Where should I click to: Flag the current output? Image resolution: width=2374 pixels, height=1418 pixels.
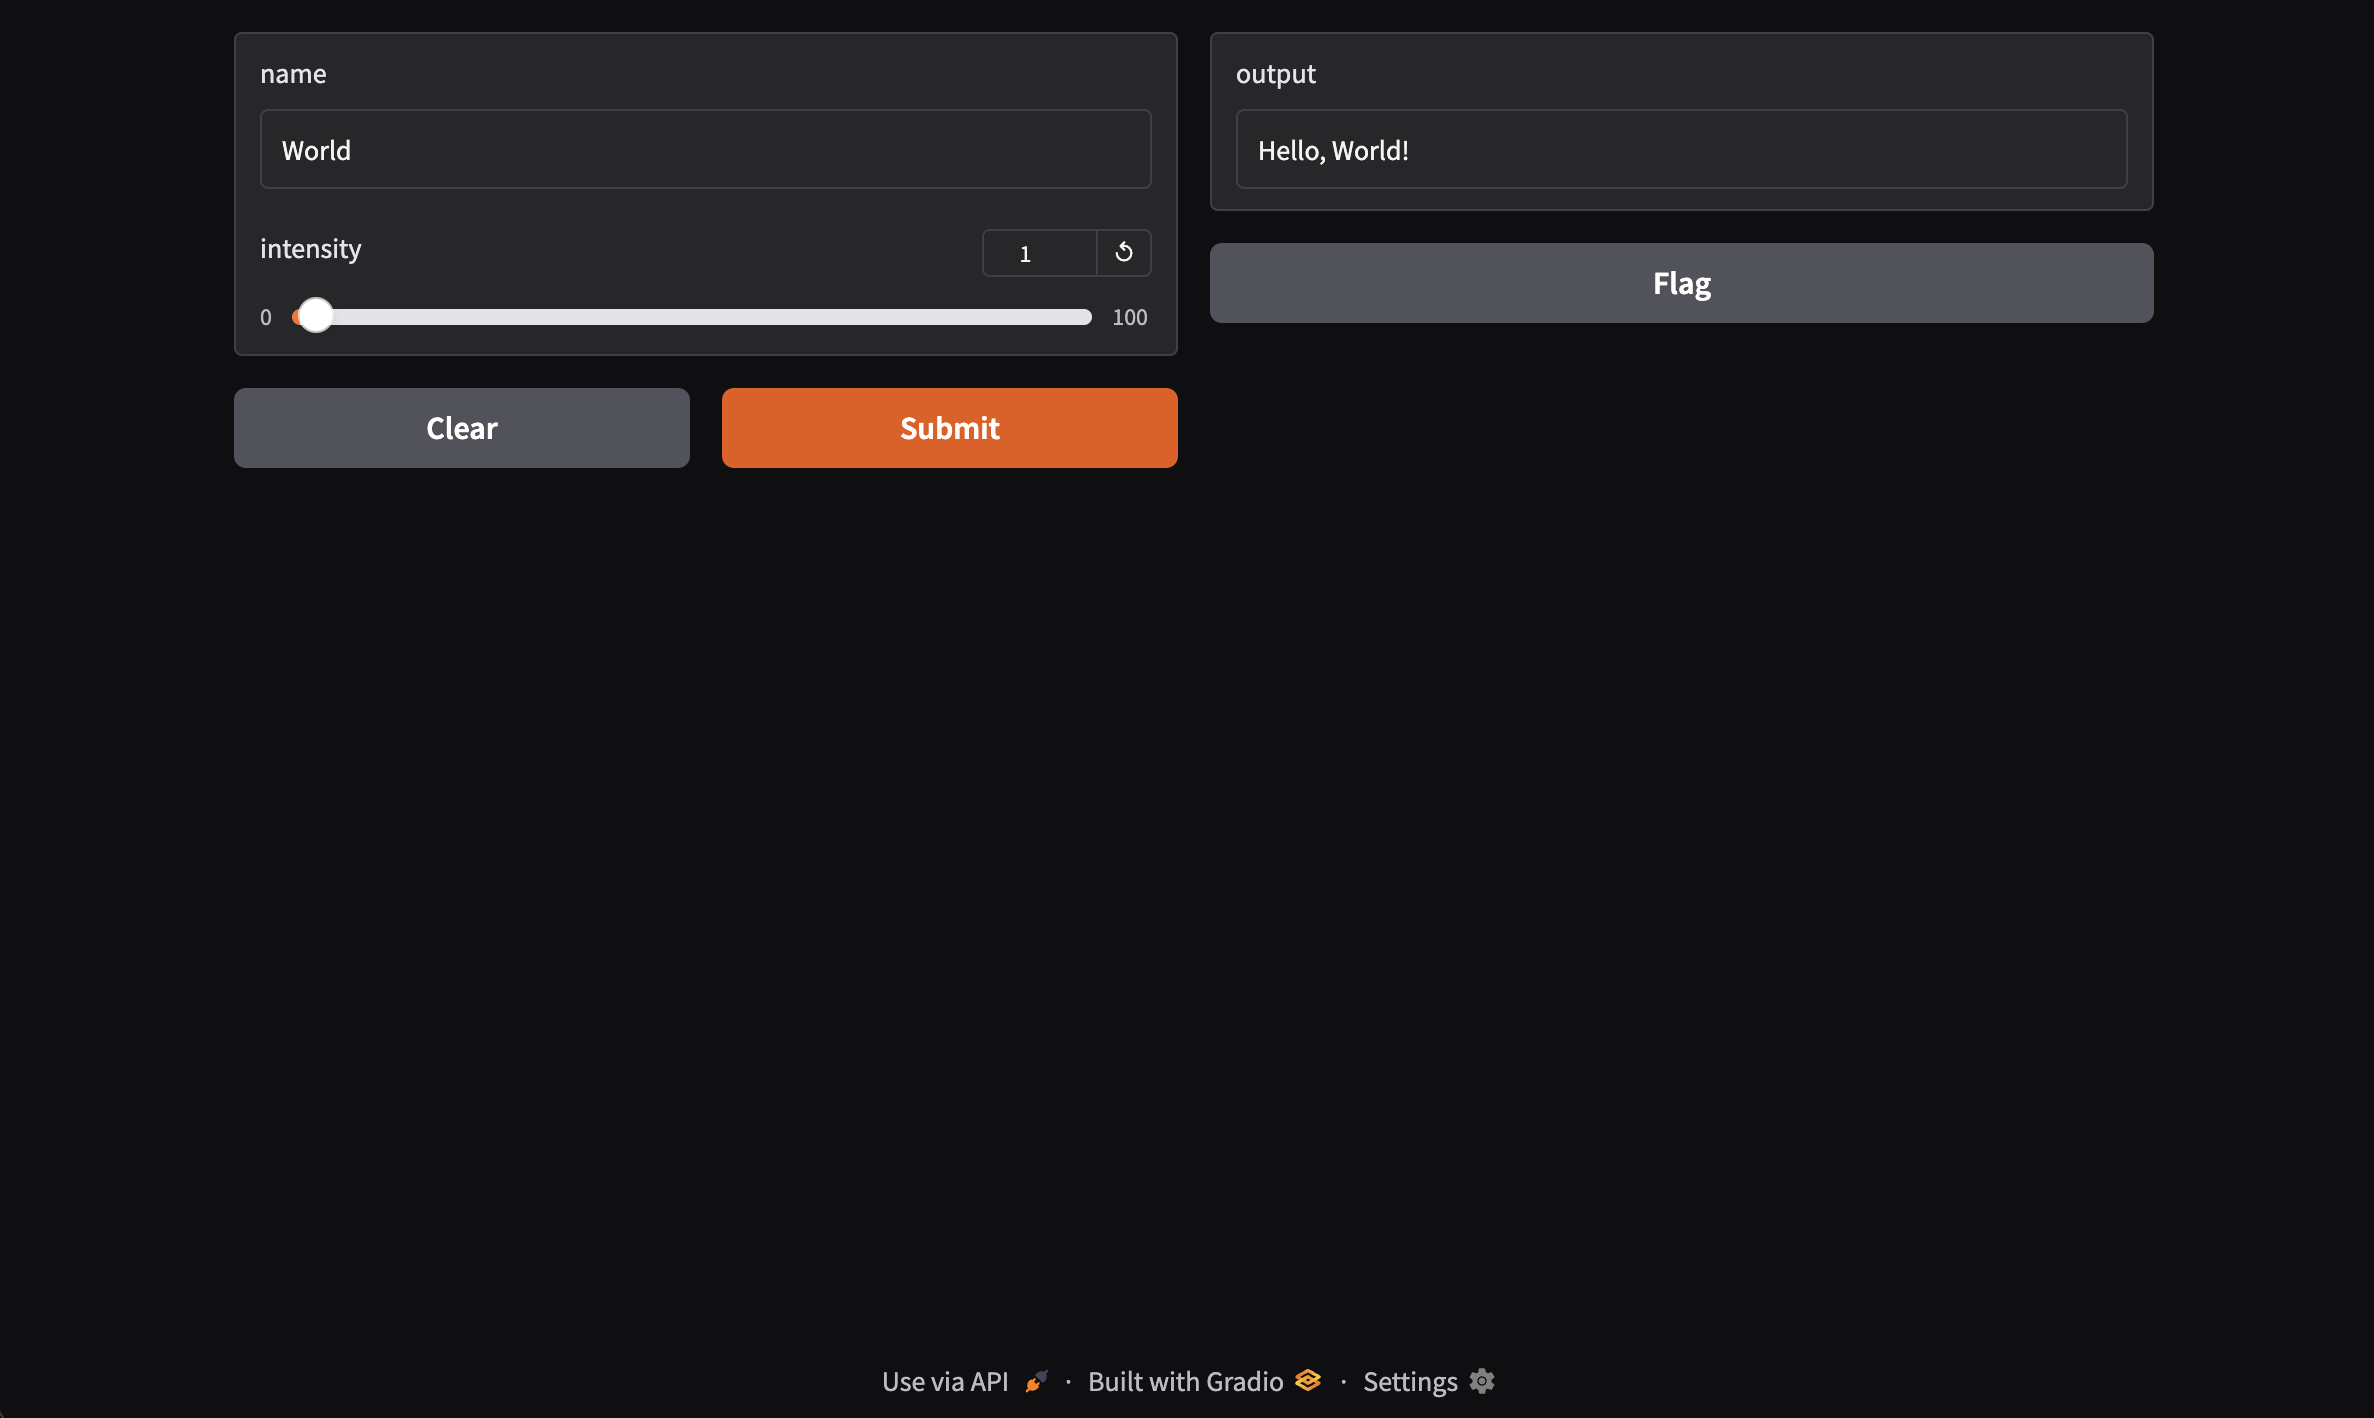point(1681,283)
